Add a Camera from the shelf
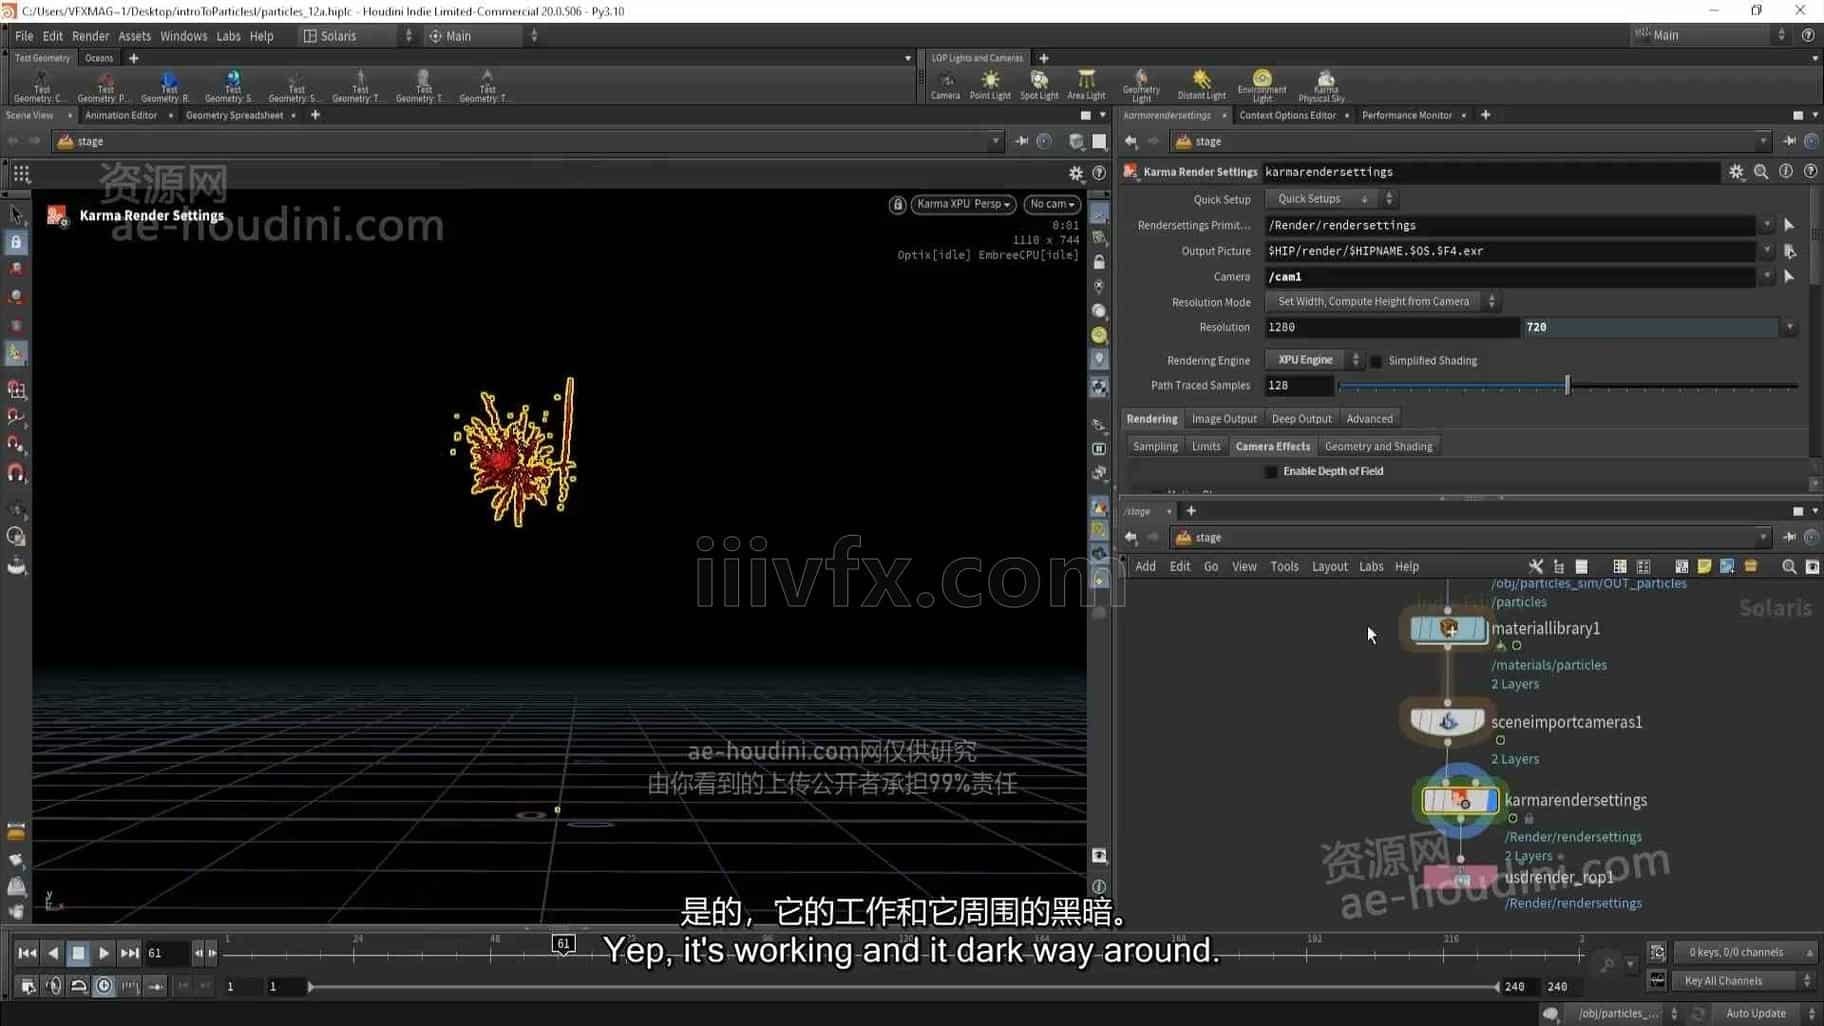The height and width of the screenshot is (1026, 1824). [945, 85]
